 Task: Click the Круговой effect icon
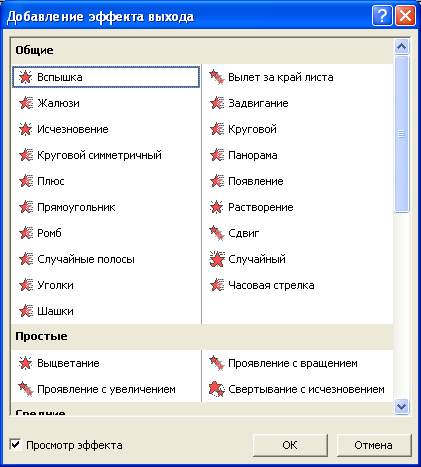pos(217,129)
